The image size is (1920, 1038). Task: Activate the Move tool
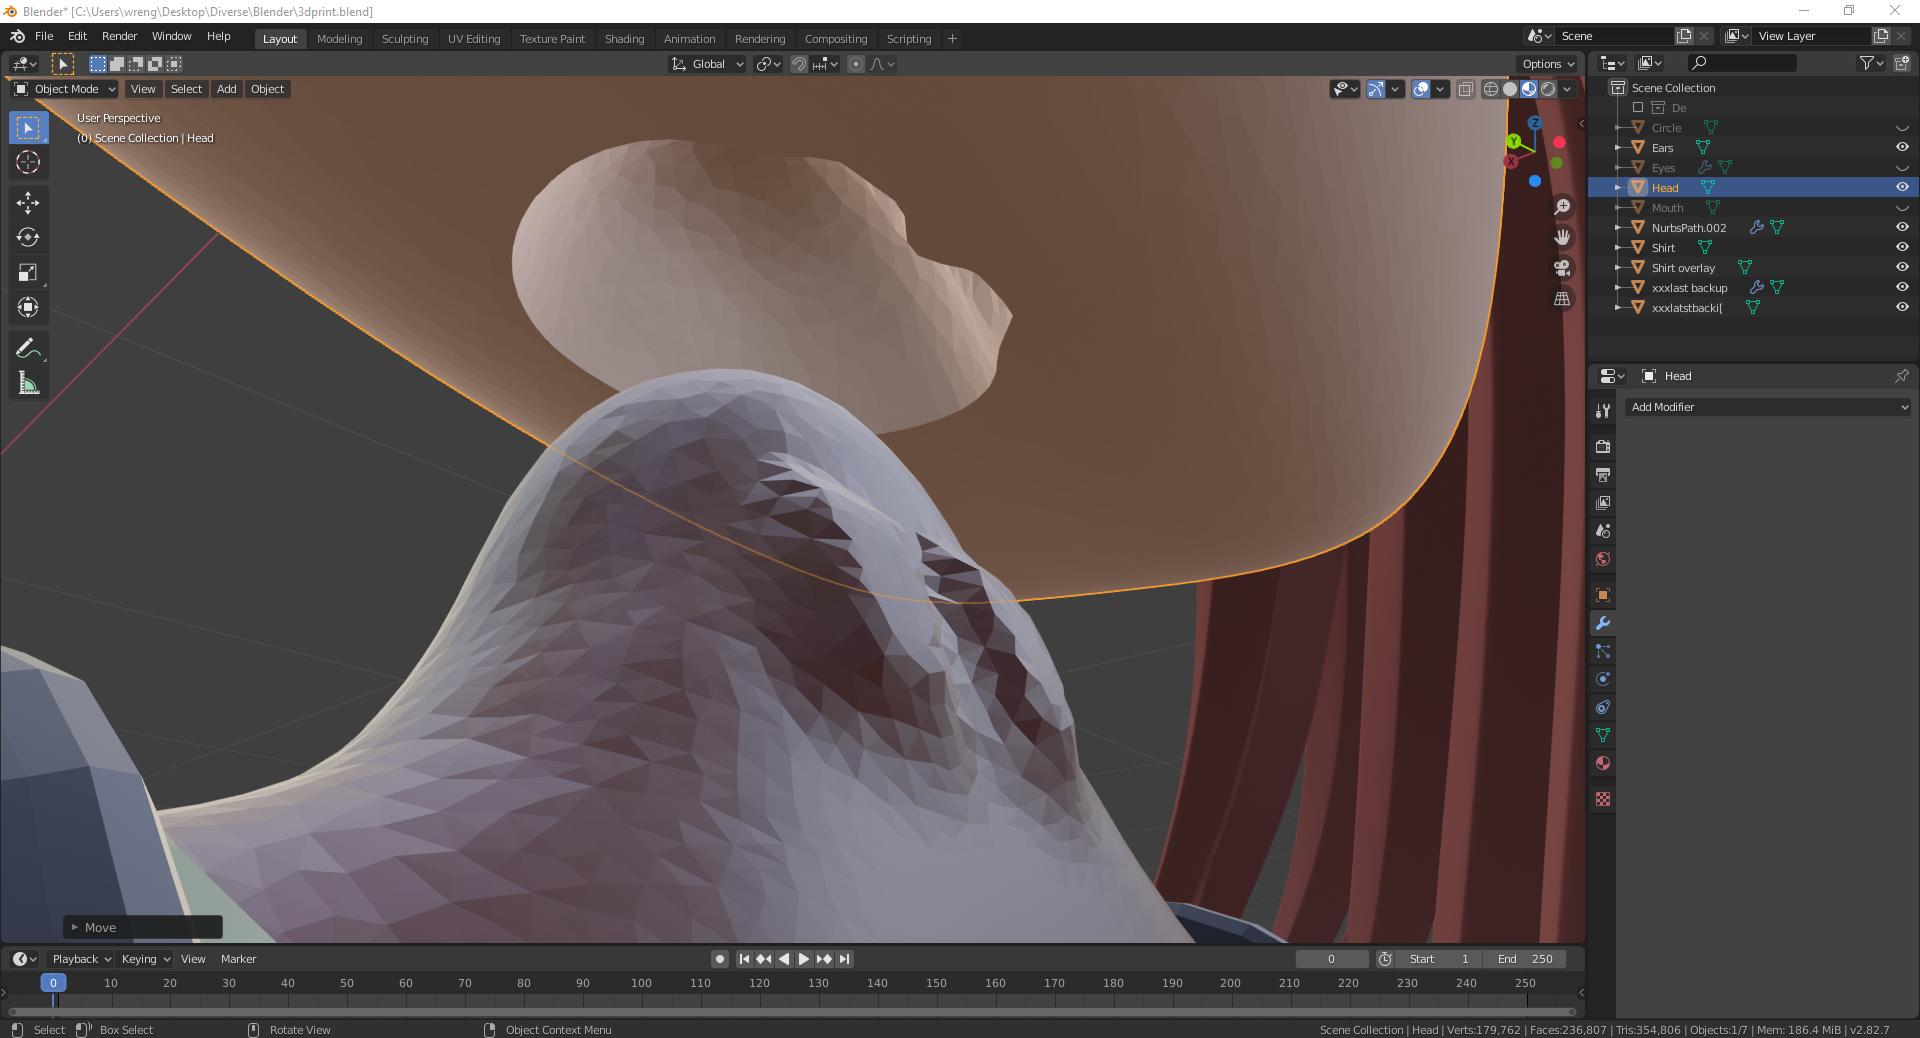pyautogui.click(x=28, y=203)
